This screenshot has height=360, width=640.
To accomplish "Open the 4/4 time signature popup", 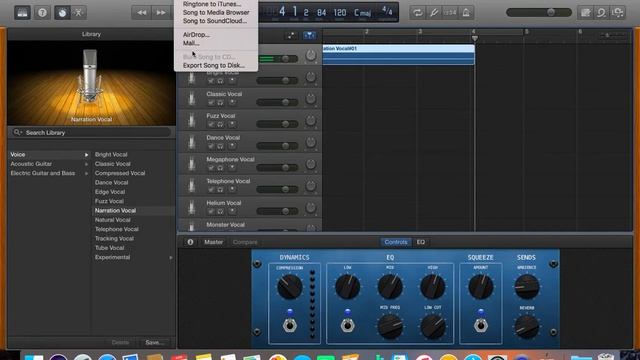I will [x=387, y=11].
